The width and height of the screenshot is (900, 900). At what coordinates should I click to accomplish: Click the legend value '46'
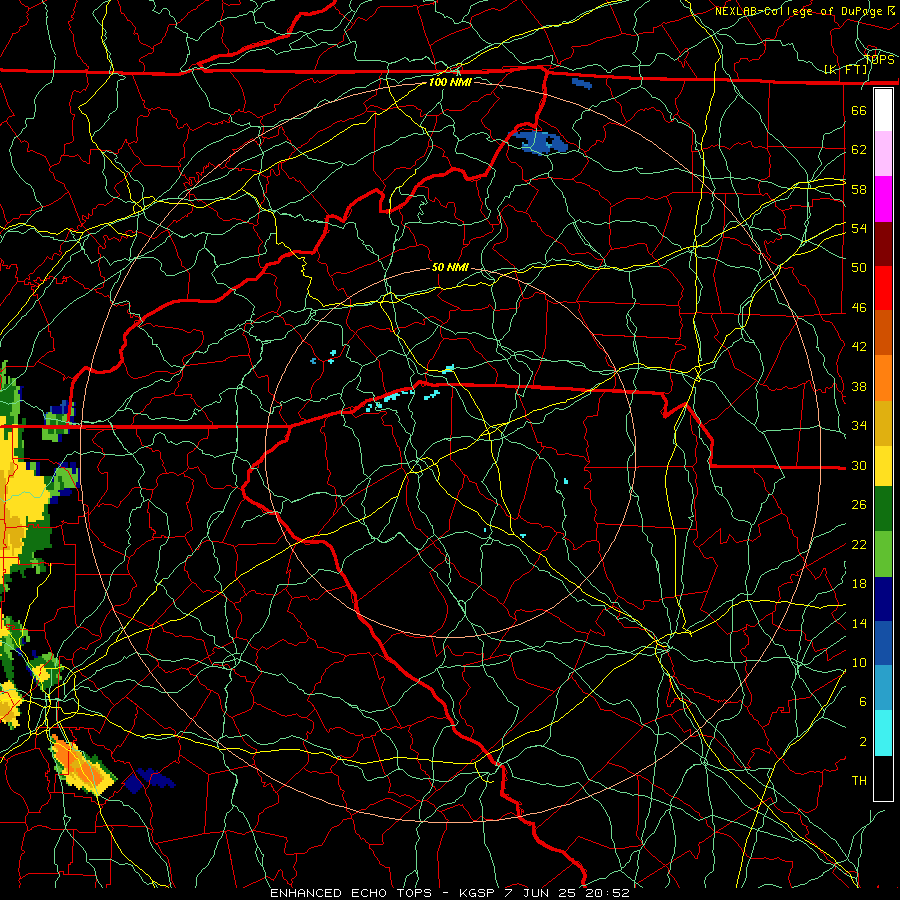859,308
